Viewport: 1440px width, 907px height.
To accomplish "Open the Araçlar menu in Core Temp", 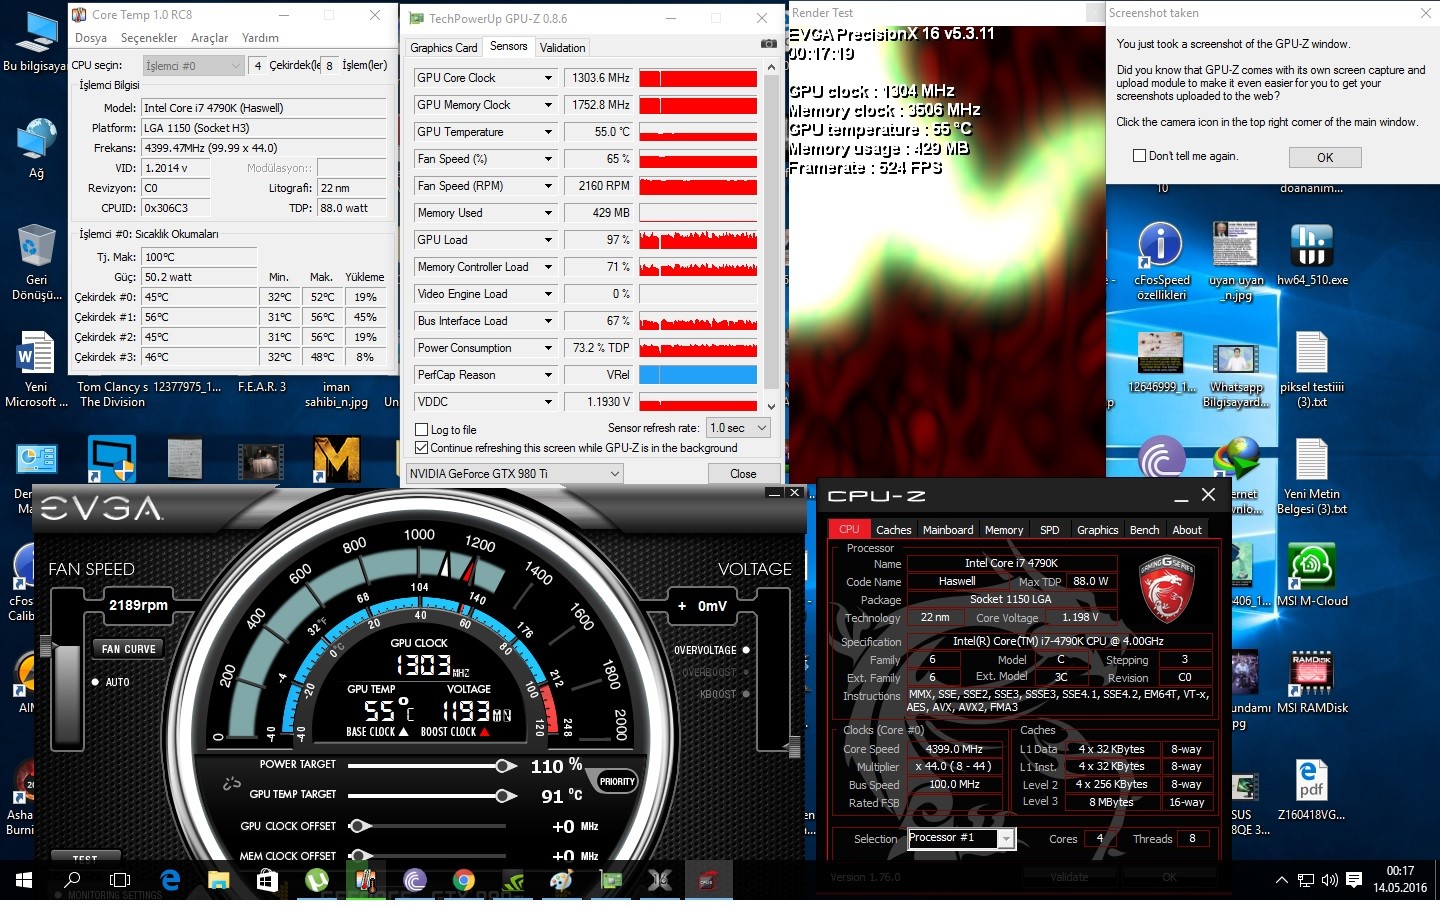I will point(210,38).
